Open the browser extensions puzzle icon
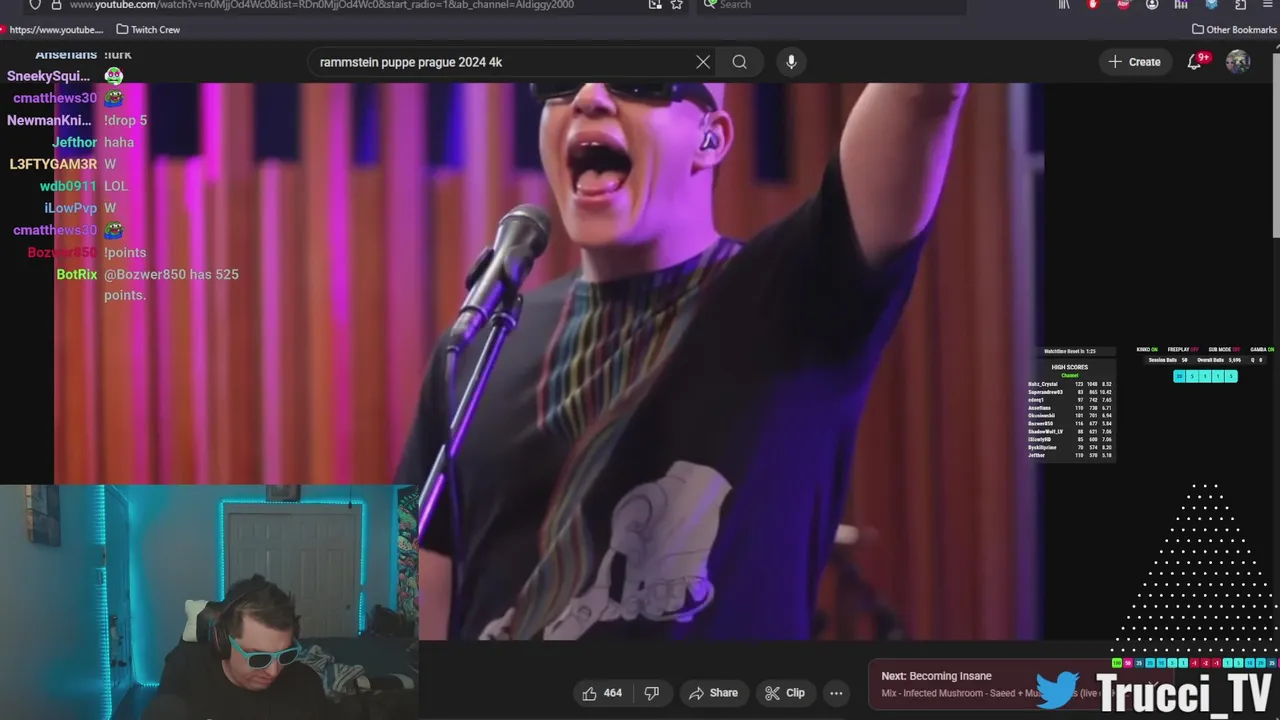This screenshot has height=720, width=1280. [x=1241, y=5]
